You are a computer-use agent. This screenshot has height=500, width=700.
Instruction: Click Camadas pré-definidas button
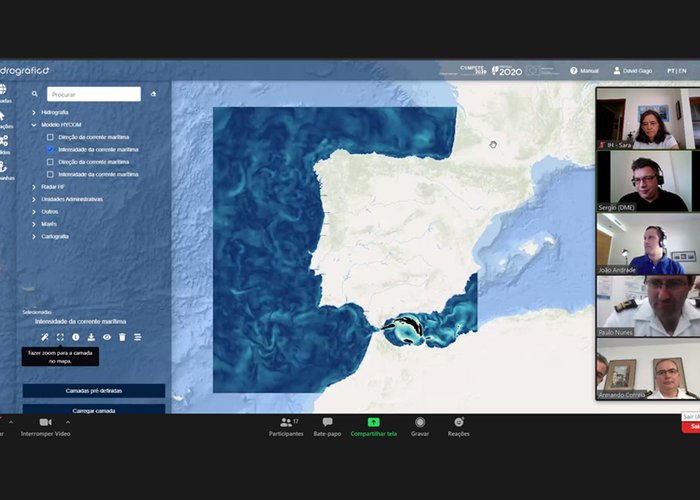94,391
